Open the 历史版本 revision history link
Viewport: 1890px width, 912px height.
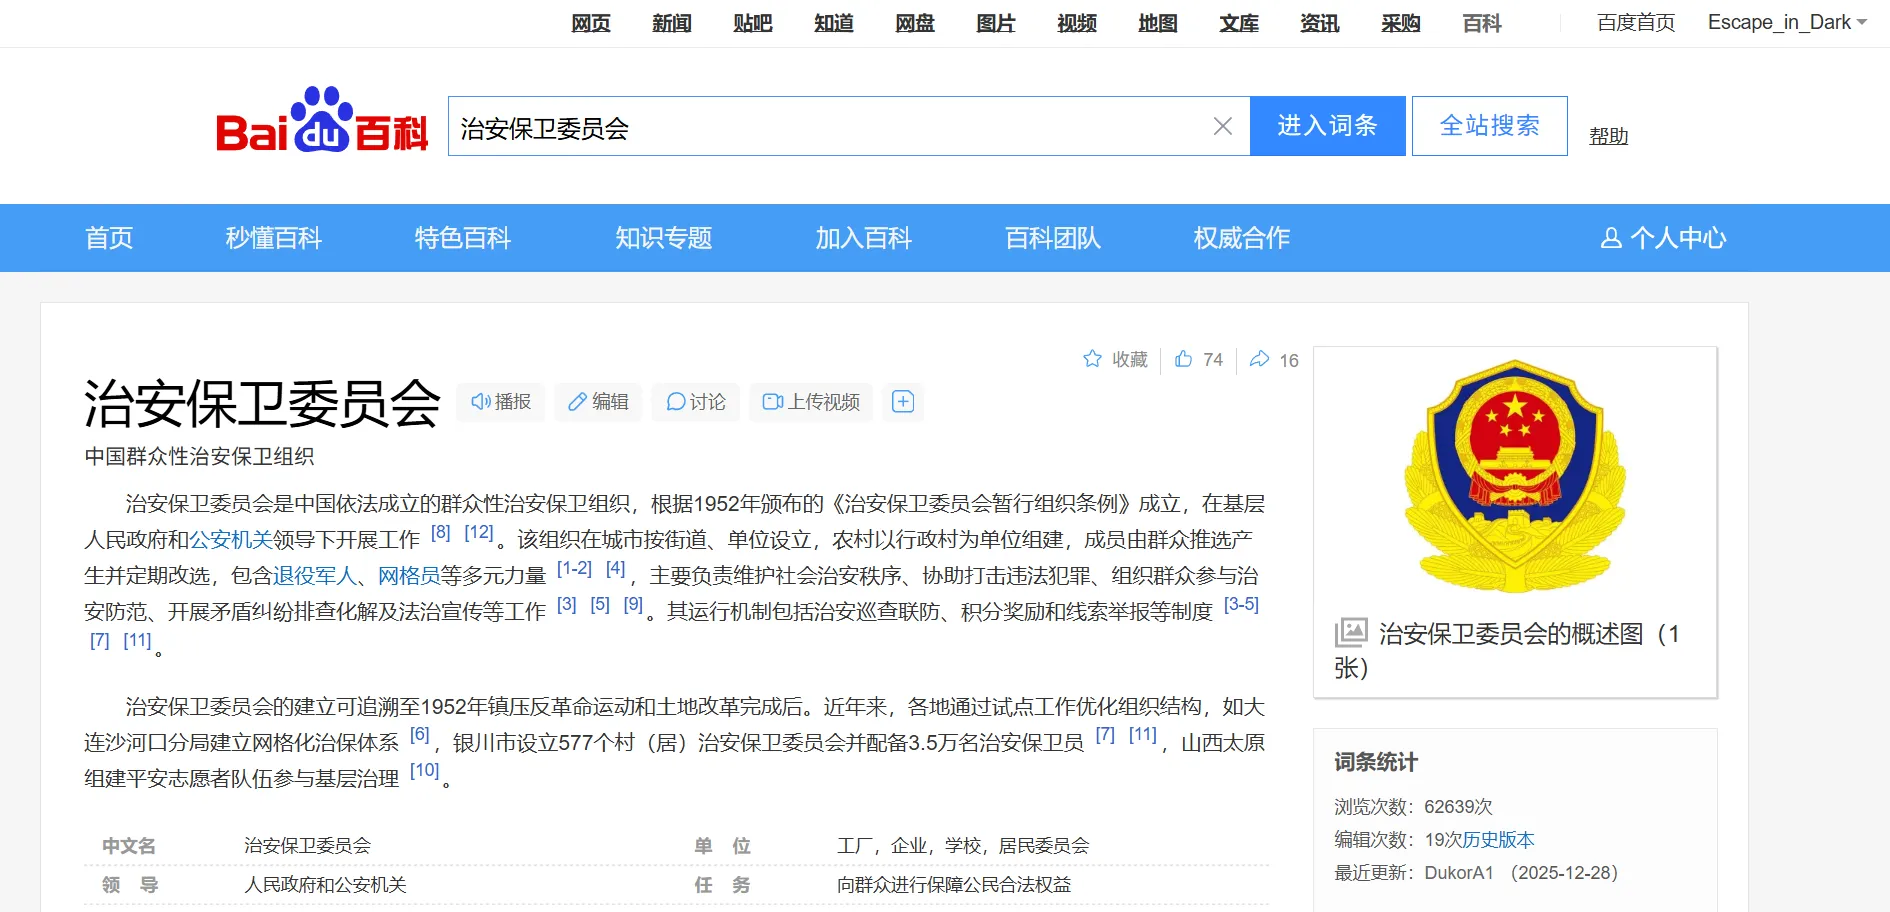[x=1497, y=840]
